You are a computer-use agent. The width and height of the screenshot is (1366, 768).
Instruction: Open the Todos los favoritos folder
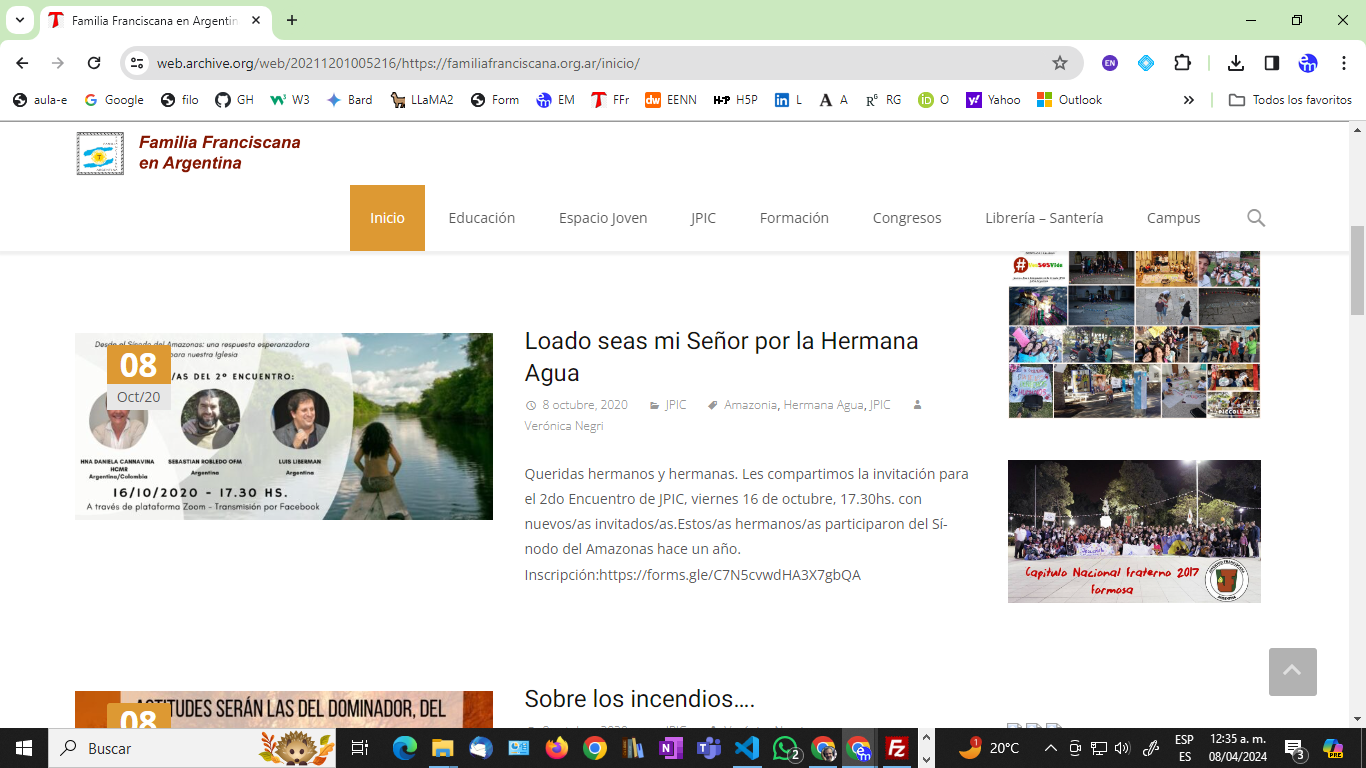click(1290, 100)
